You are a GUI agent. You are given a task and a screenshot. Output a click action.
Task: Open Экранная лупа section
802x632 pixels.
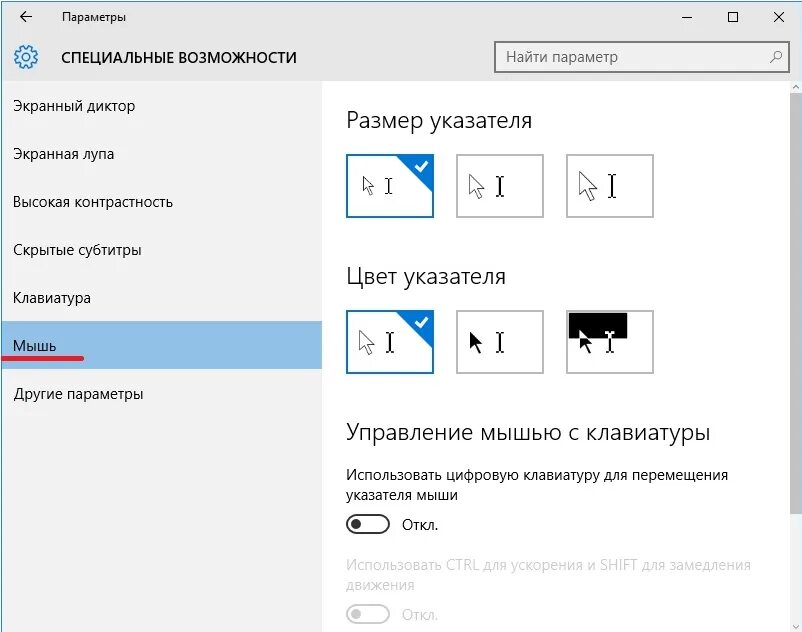(x=162, y=154)
